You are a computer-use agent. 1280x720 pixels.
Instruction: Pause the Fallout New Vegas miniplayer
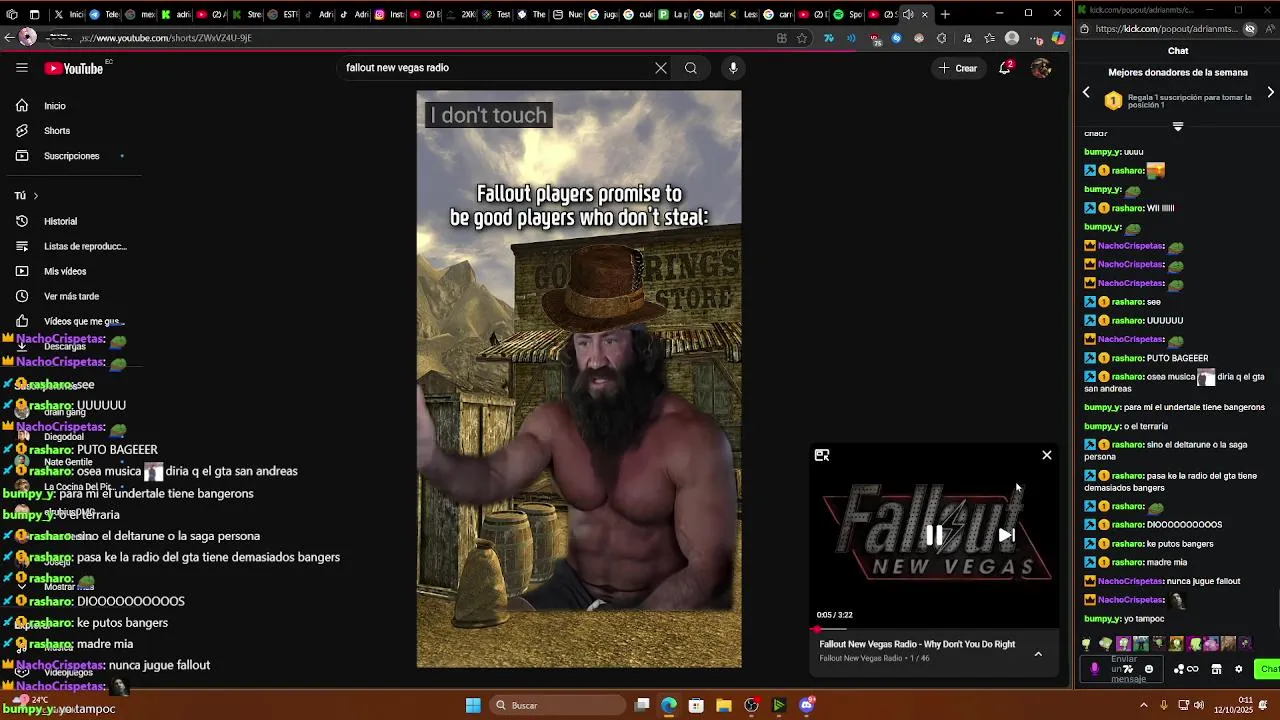934,535
